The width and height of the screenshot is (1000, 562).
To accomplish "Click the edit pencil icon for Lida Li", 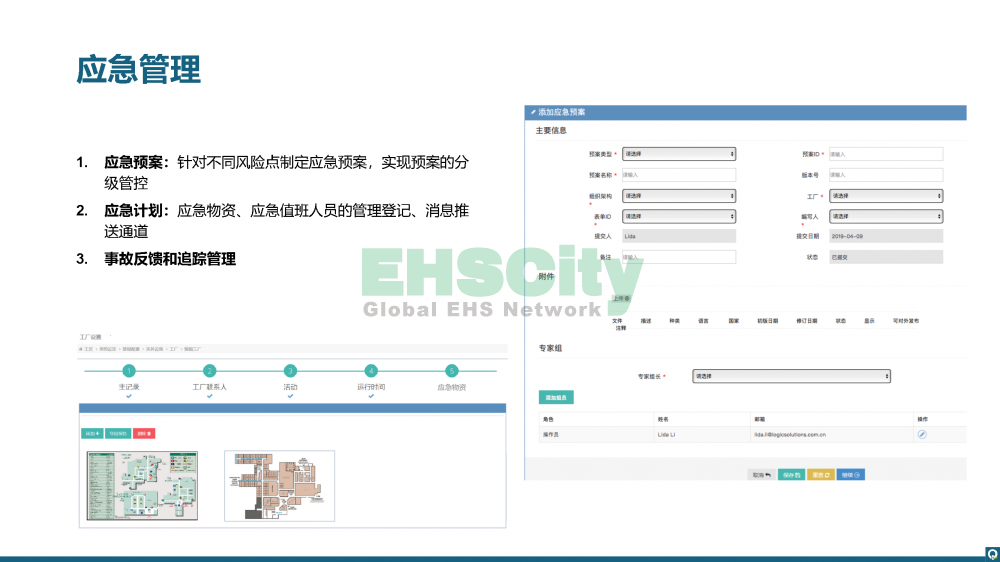I will pyautogui.click(x=922, y=434).
